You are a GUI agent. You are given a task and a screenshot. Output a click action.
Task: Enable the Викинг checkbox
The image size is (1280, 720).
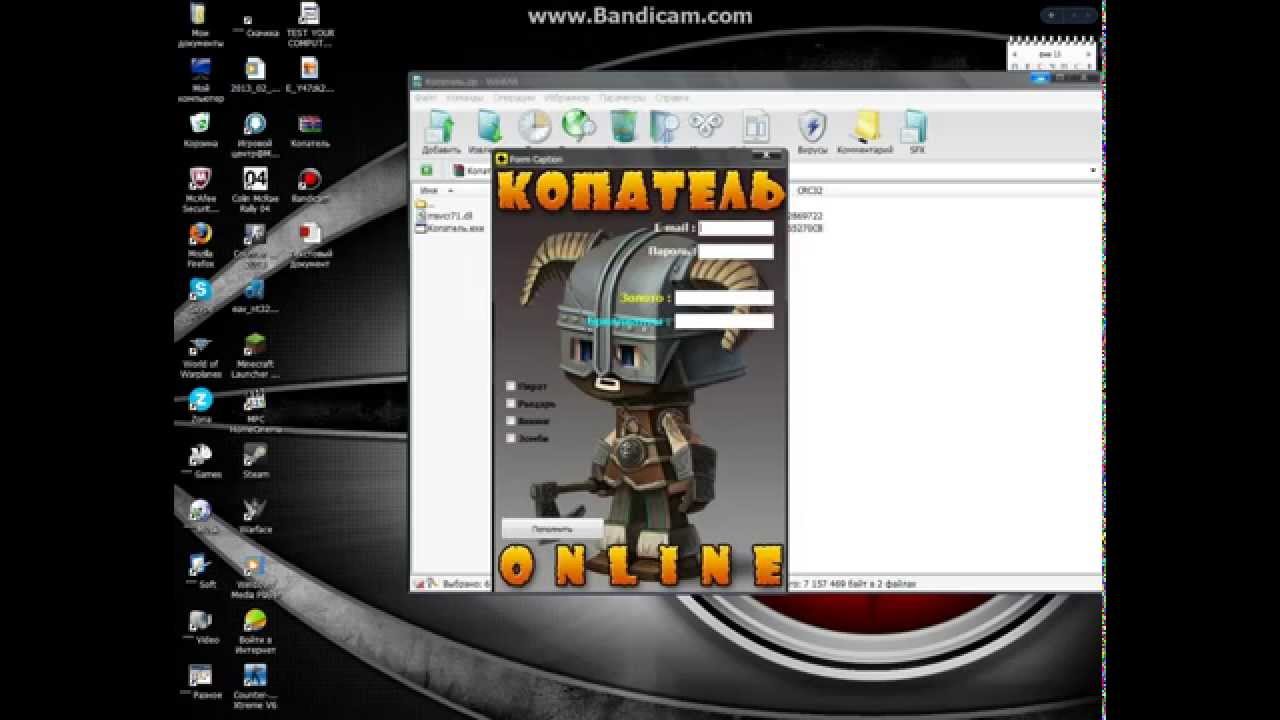[x=511, y=421]
